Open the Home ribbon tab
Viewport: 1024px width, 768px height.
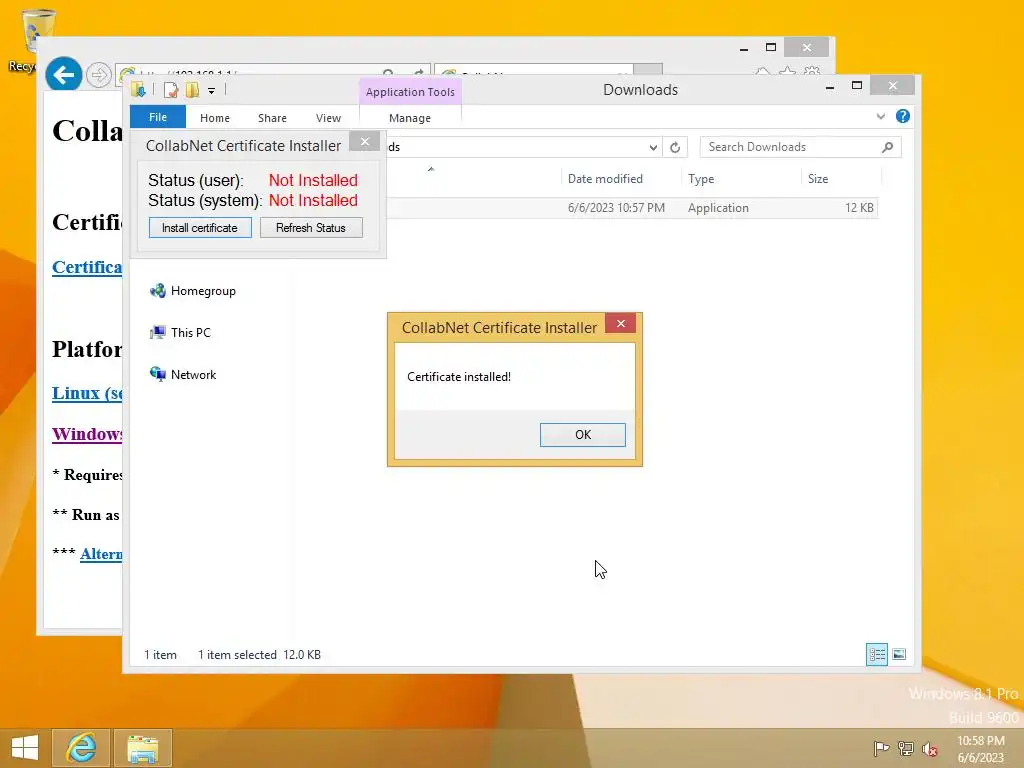215,118
